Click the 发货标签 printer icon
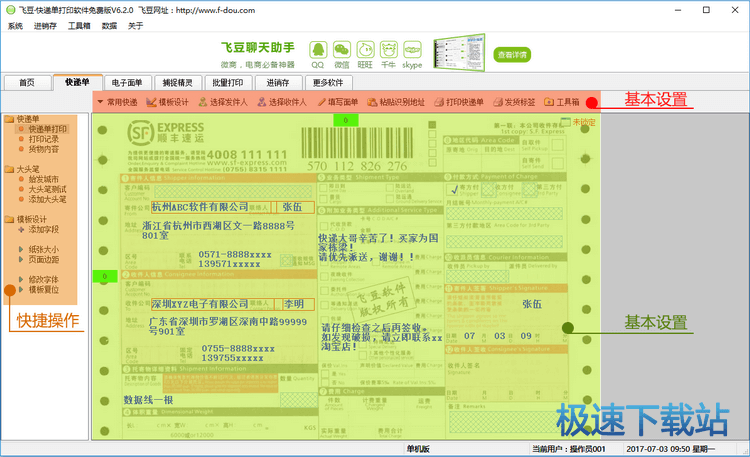 tap(498, 102)
